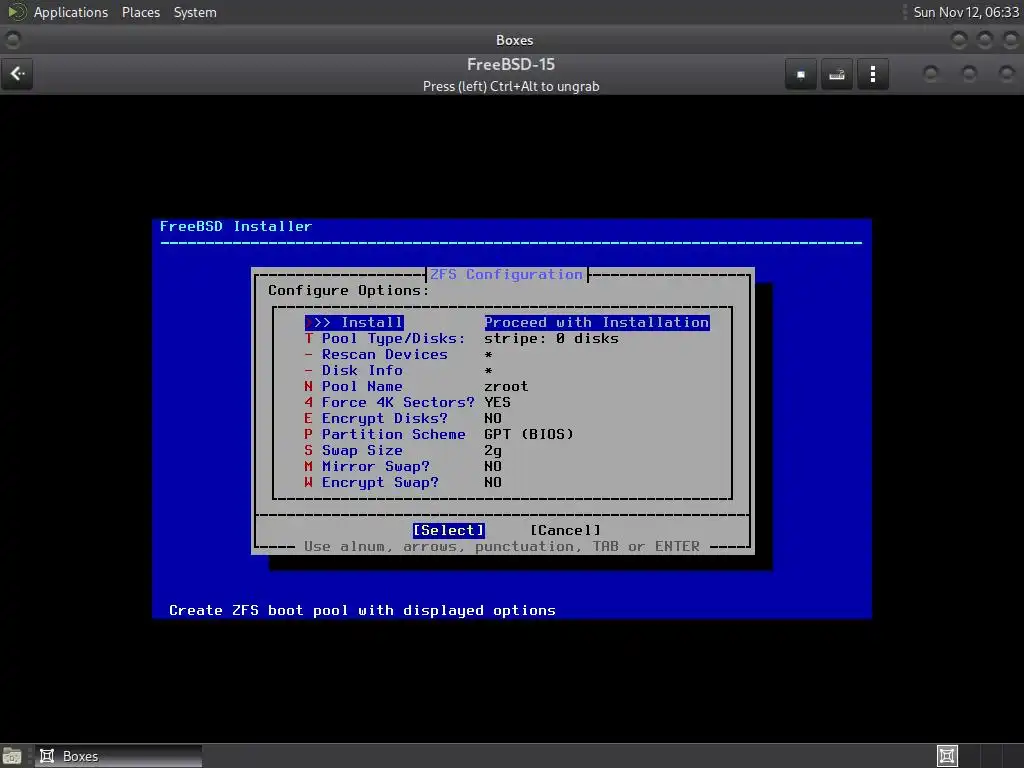Show desktop using bottom-left panel icon
The height and width of the screenshot is (768, 1024).
12,756
